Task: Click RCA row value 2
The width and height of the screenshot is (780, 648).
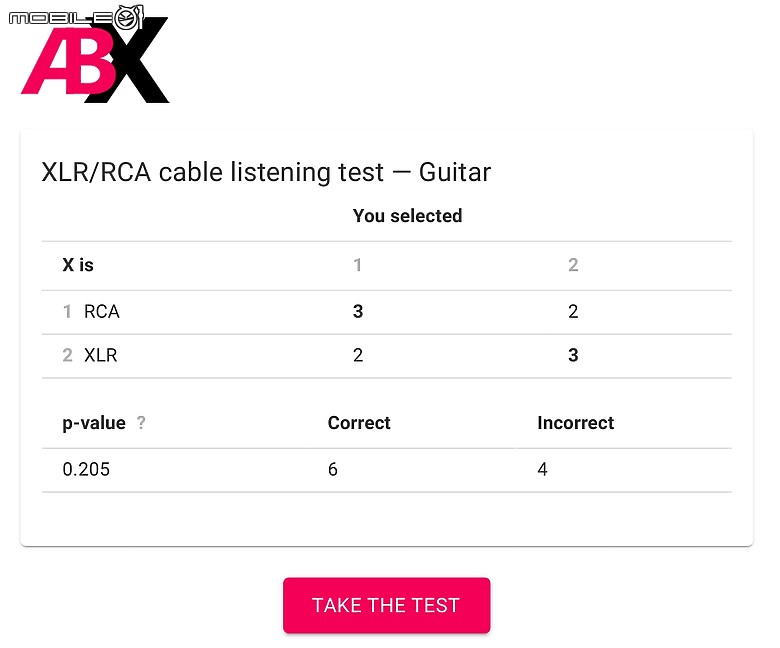Action: click(573, 311)
